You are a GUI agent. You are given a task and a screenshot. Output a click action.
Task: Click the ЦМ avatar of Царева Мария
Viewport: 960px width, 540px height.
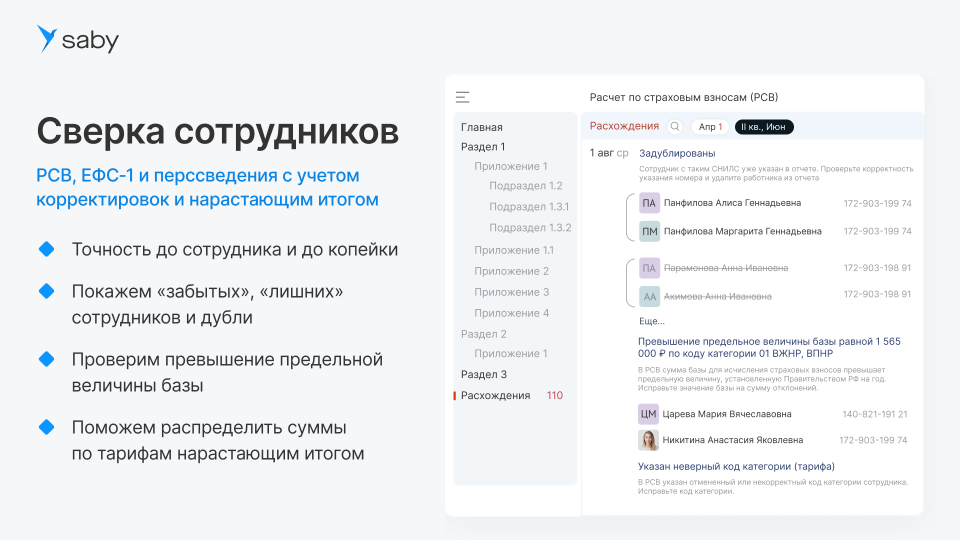648,414
